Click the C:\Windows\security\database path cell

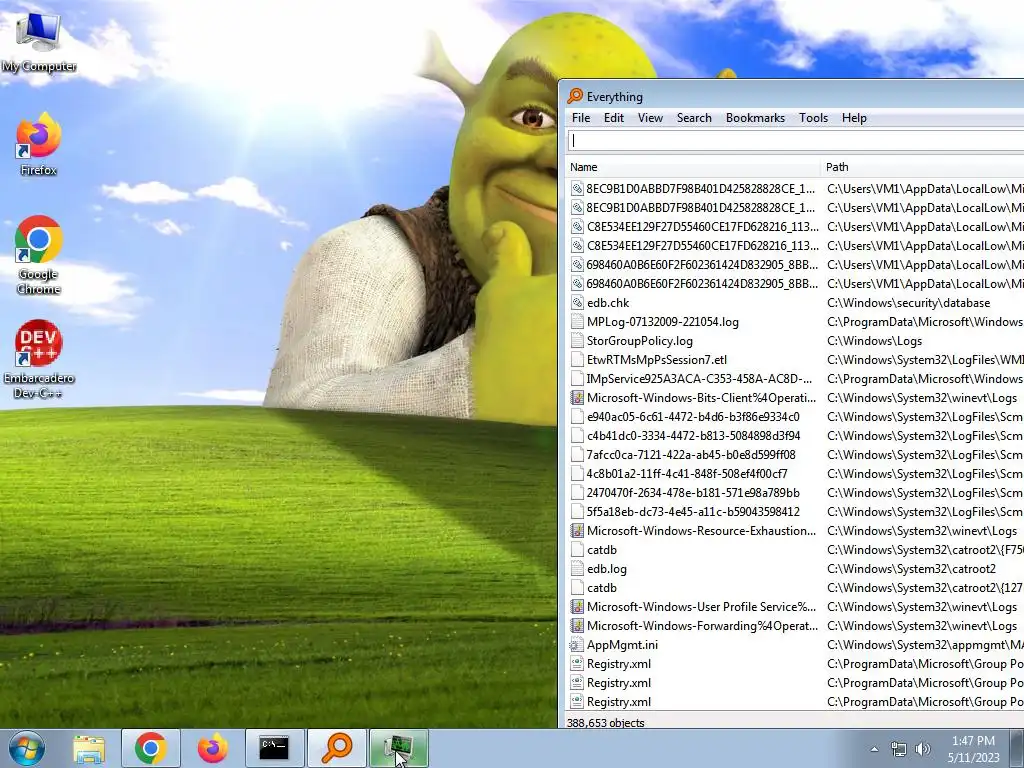click(x=908, y=302)
